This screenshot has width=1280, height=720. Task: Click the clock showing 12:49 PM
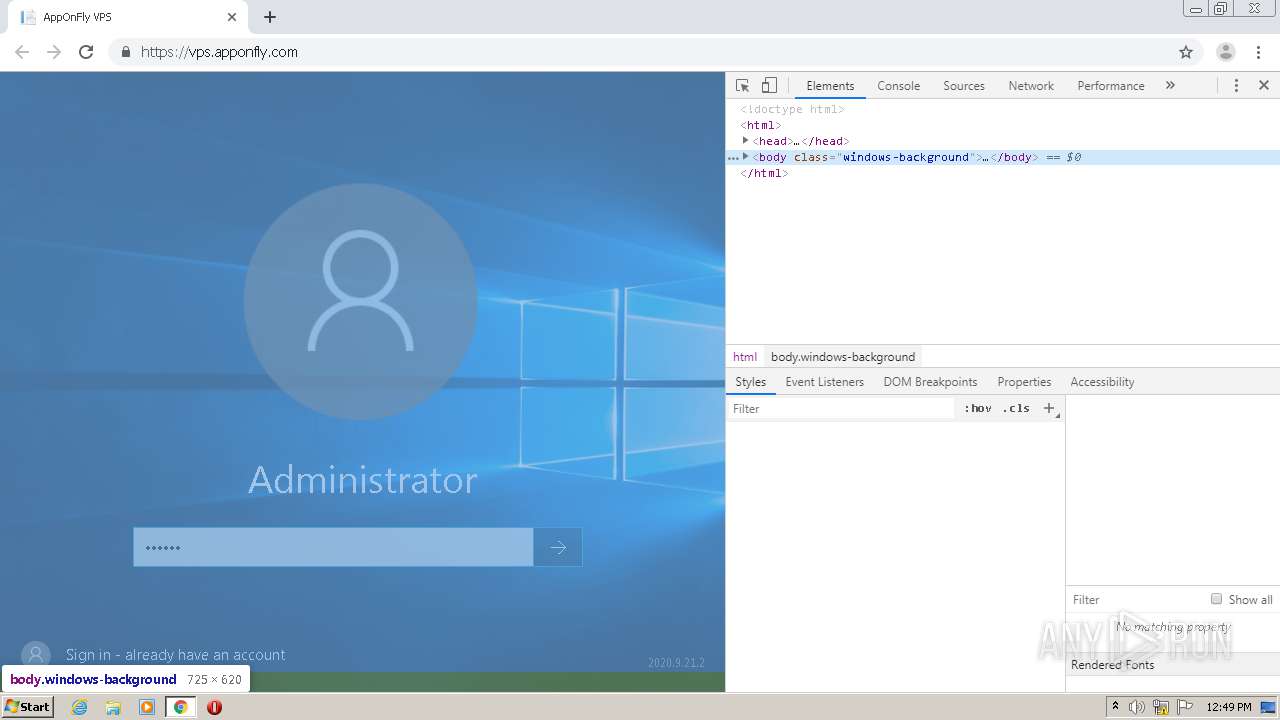pos(1229,707)
